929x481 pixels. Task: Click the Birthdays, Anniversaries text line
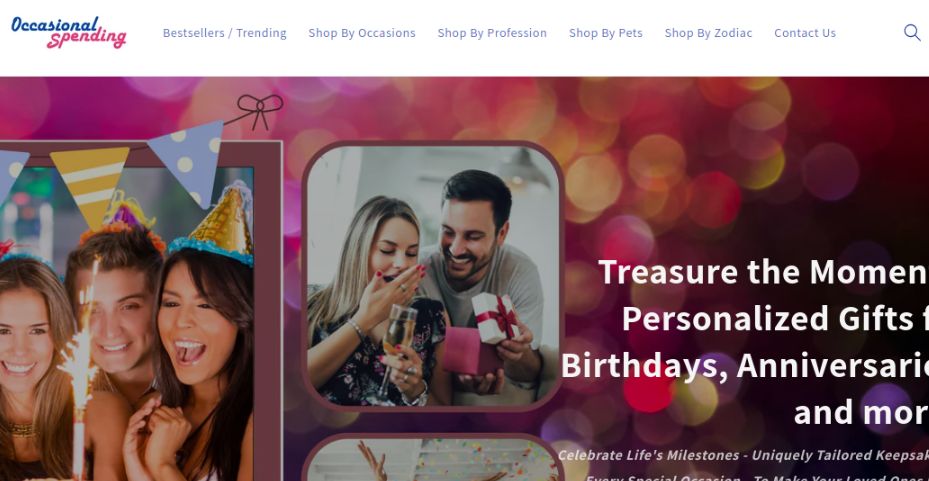click(x=744, y=365)
